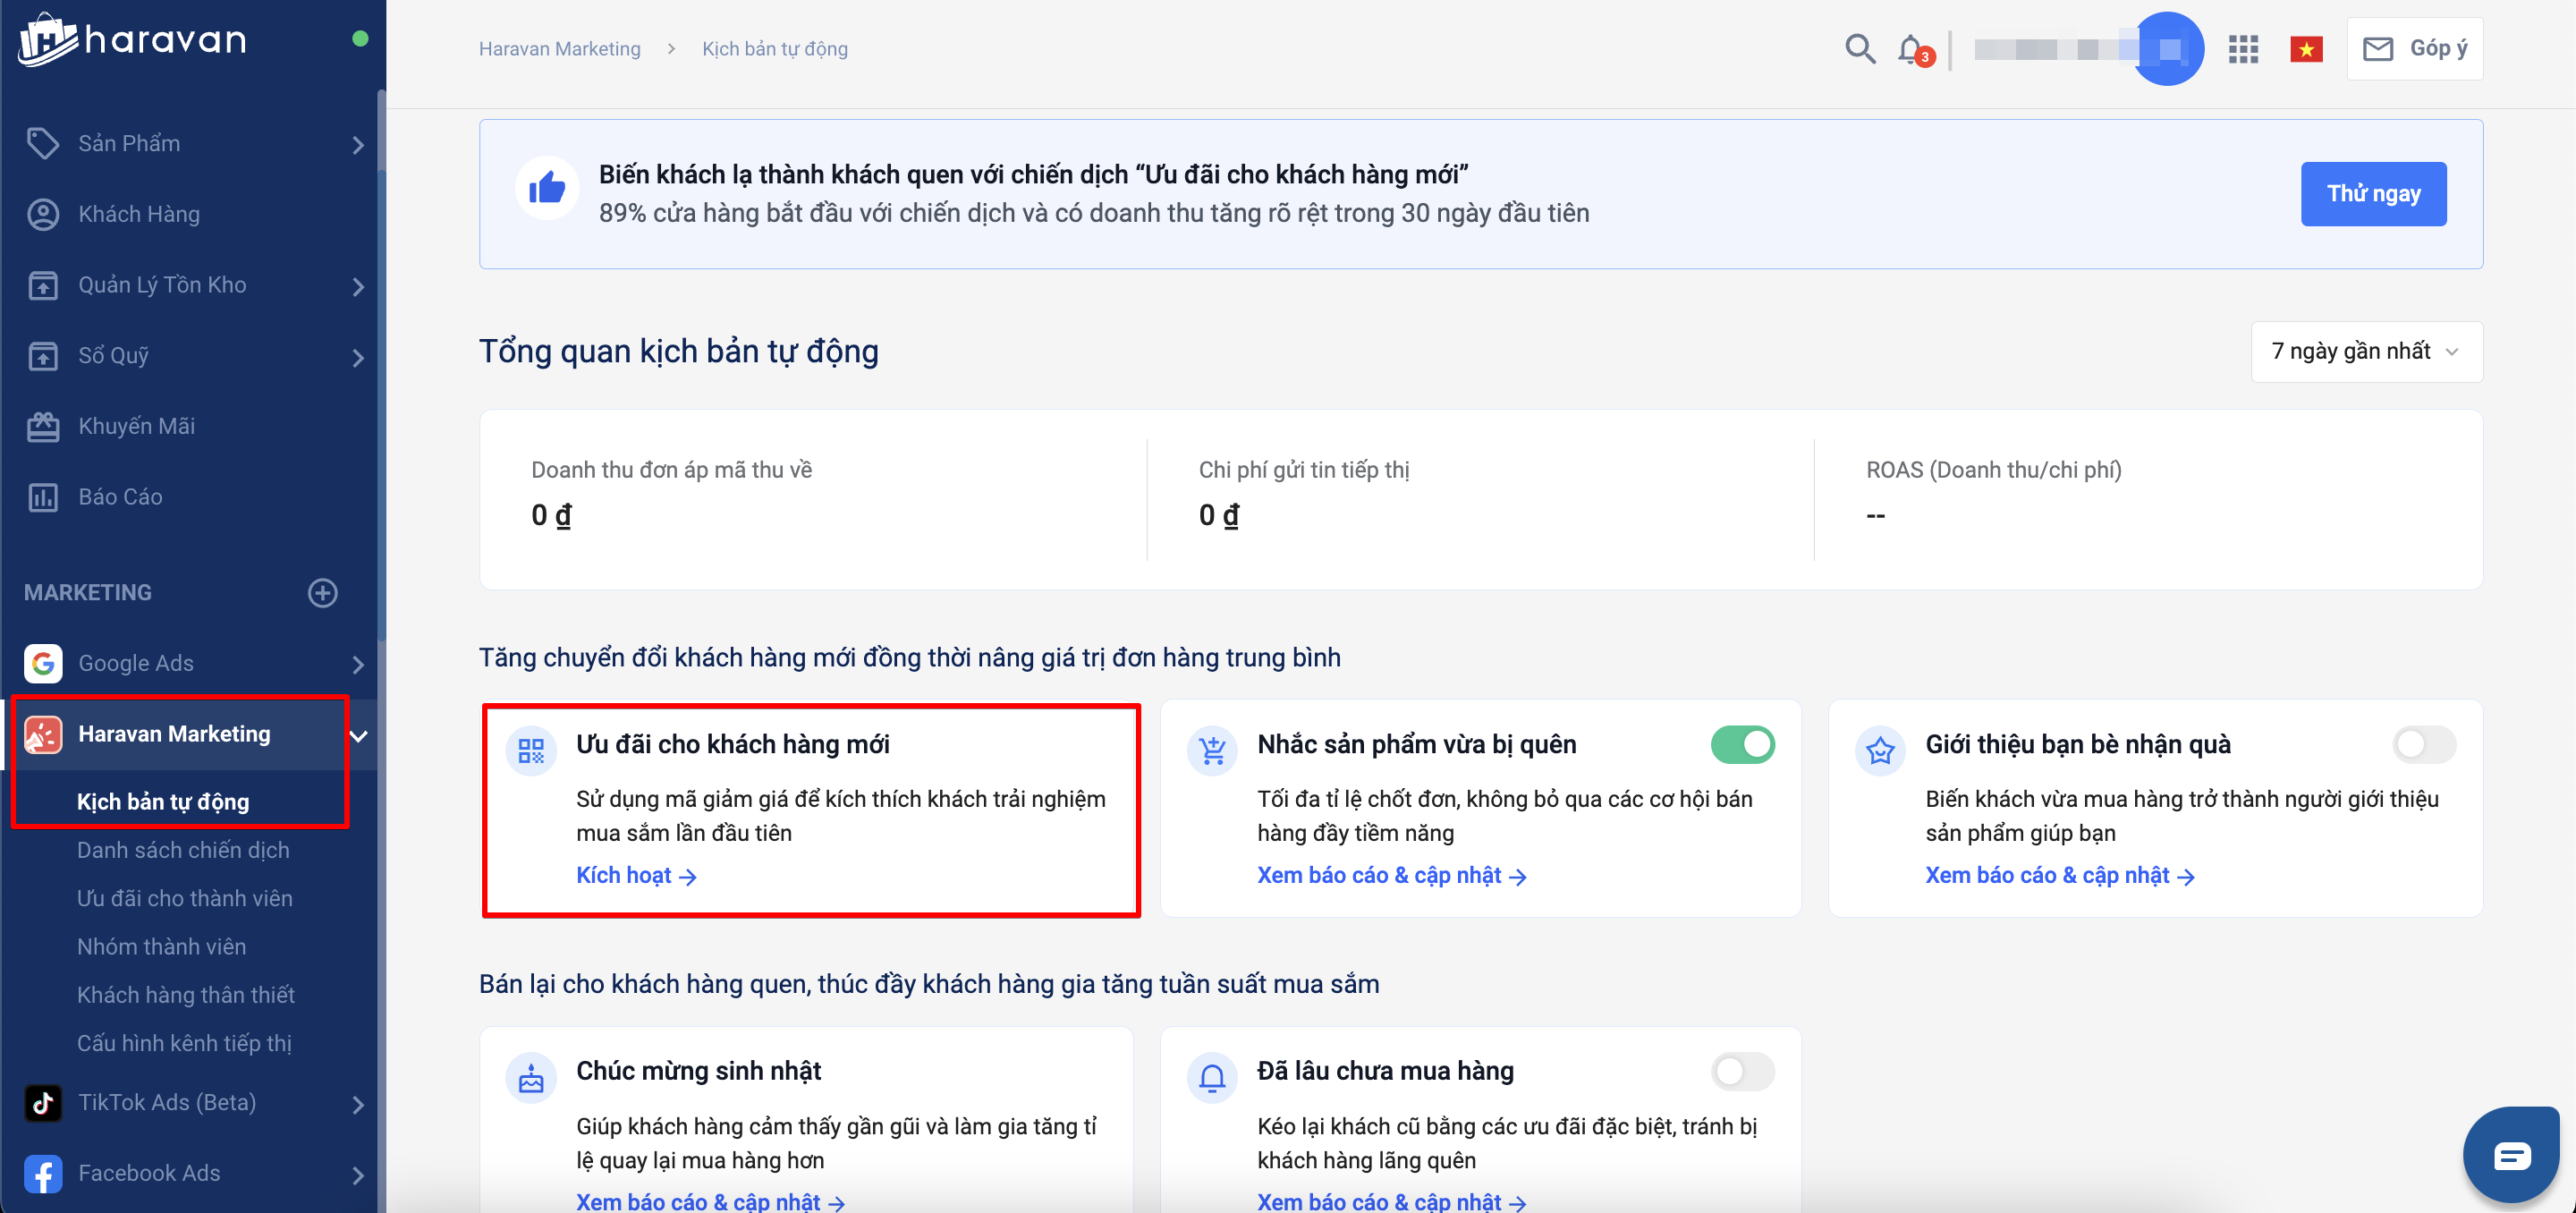Expand Quản Lý Tồn Kho chevron

(359, 287)
